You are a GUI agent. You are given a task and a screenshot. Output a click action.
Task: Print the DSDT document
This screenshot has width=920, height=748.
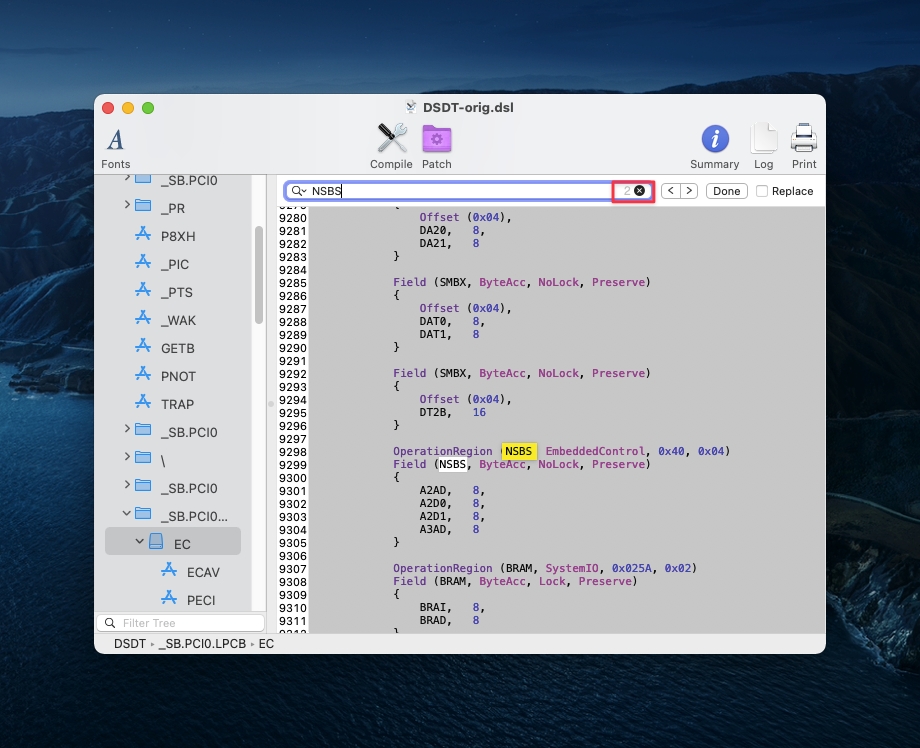(804, 146)
